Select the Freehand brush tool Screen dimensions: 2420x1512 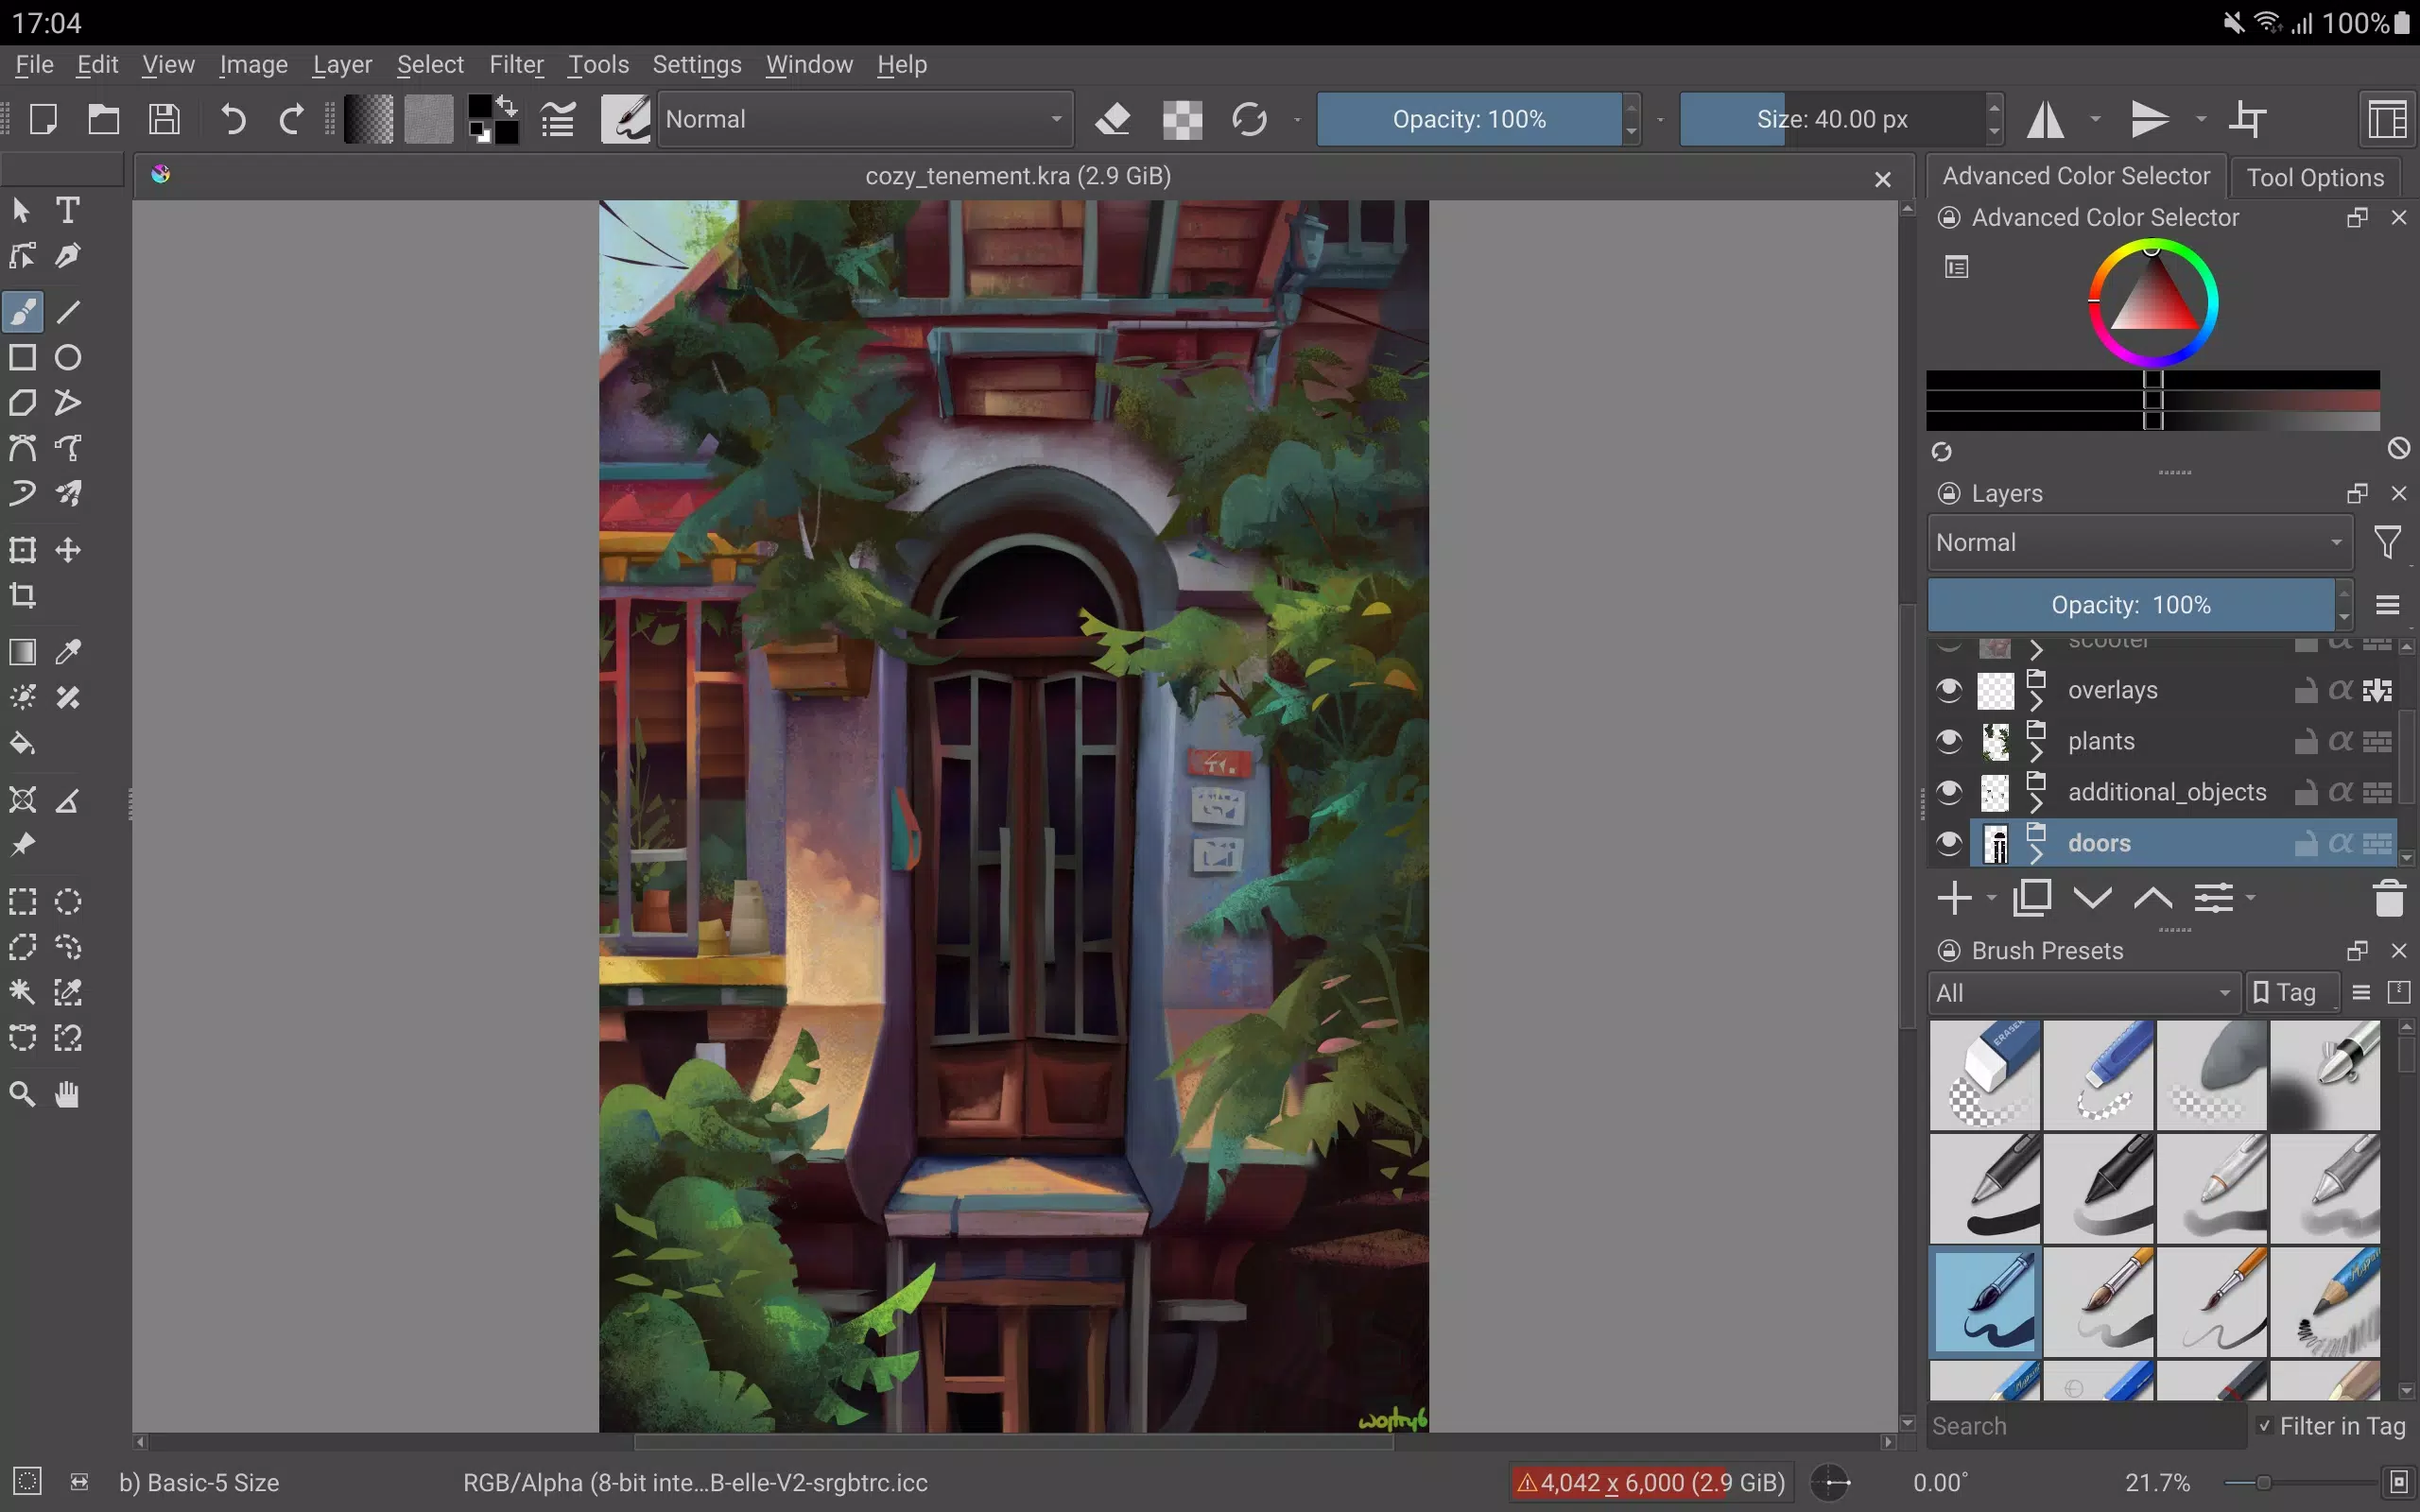[23, 310]
